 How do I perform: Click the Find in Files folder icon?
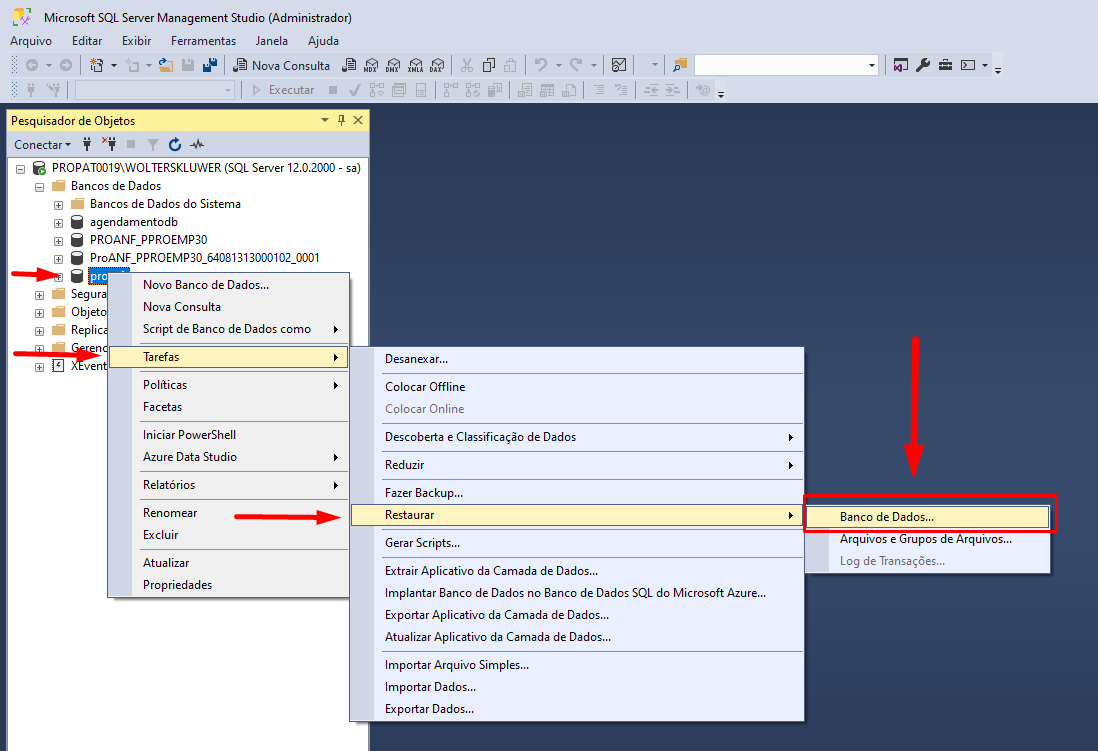679,65
